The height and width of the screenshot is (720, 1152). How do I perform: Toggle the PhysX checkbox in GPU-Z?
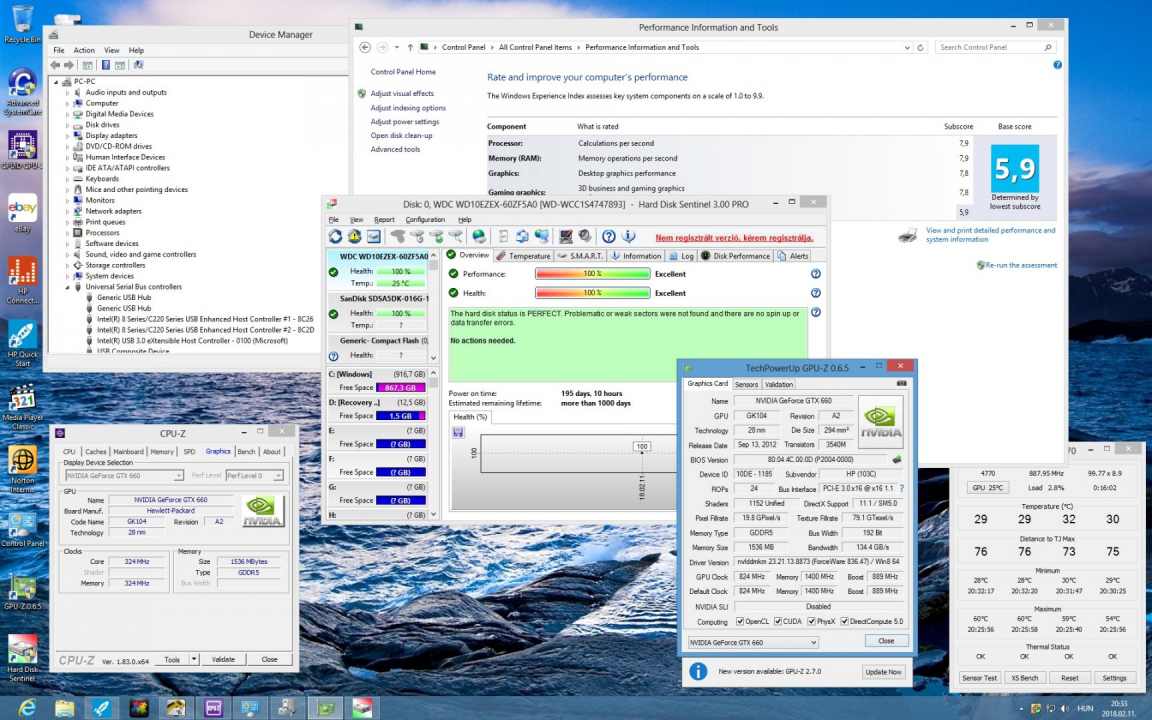811,622
